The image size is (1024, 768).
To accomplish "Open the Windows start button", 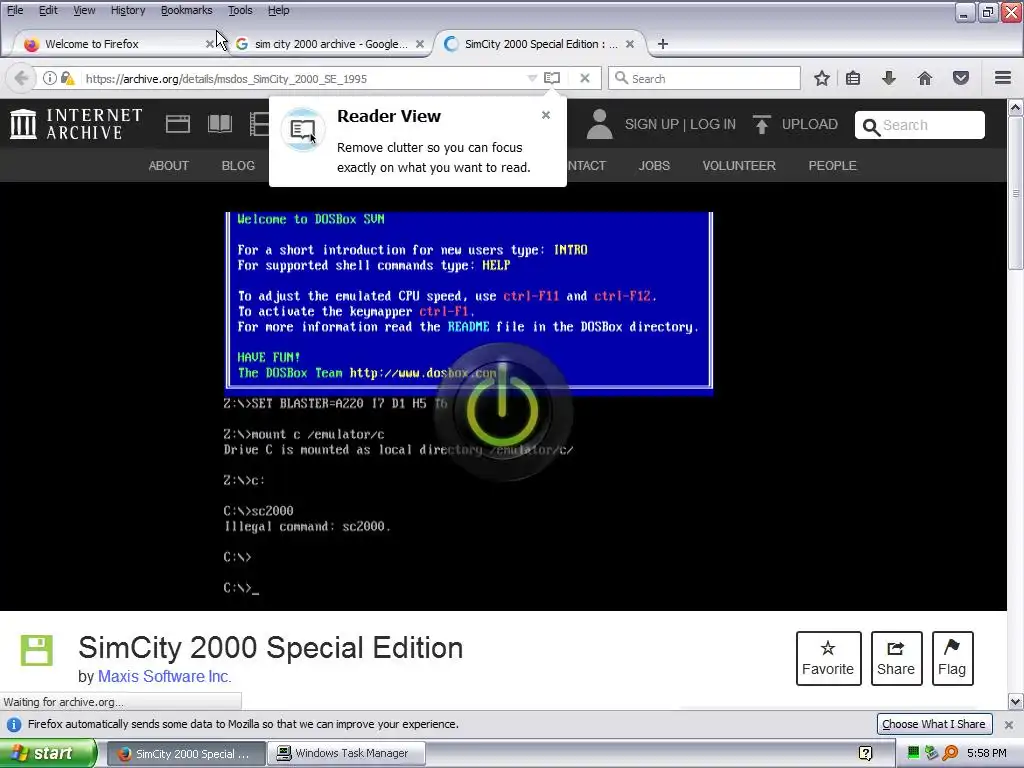I will coord(48,753).
